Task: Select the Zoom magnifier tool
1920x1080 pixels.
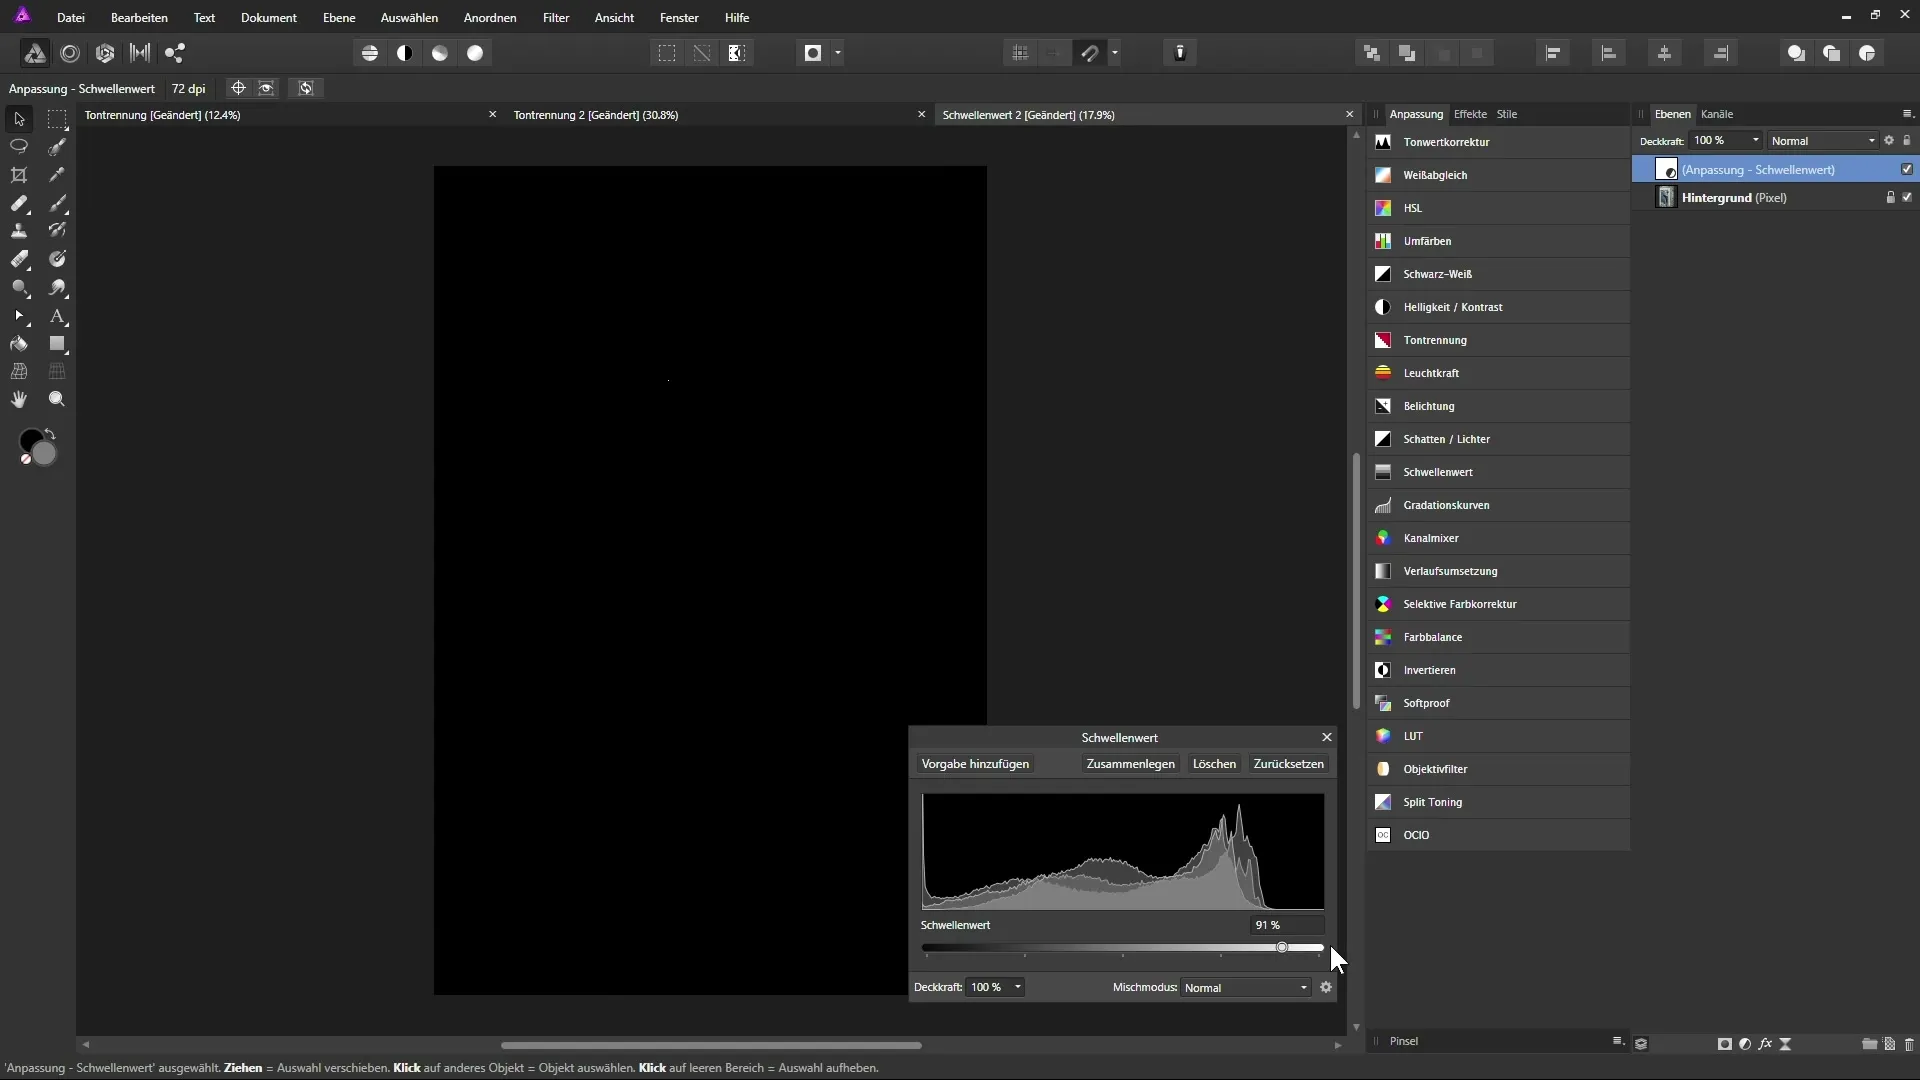Action: (x=57, y=399)
